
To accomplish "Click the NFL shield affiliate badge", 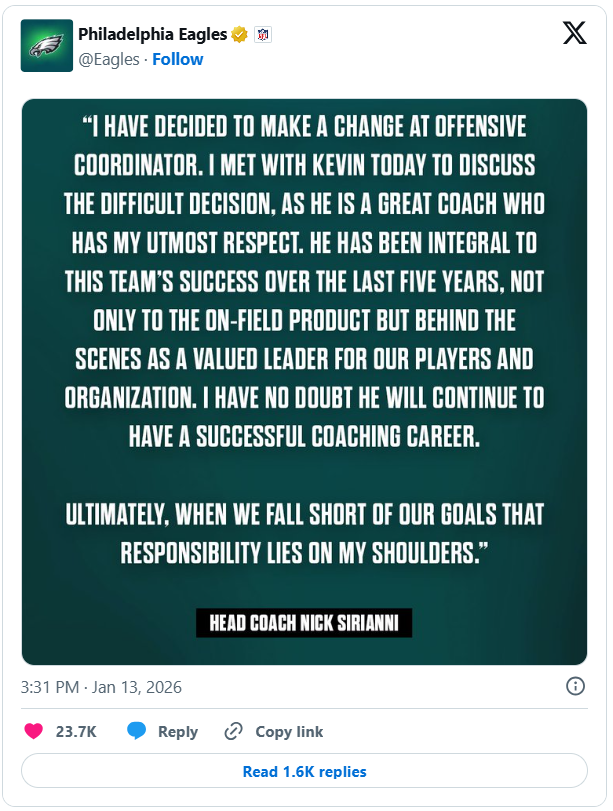I will (x=263, y=35).
